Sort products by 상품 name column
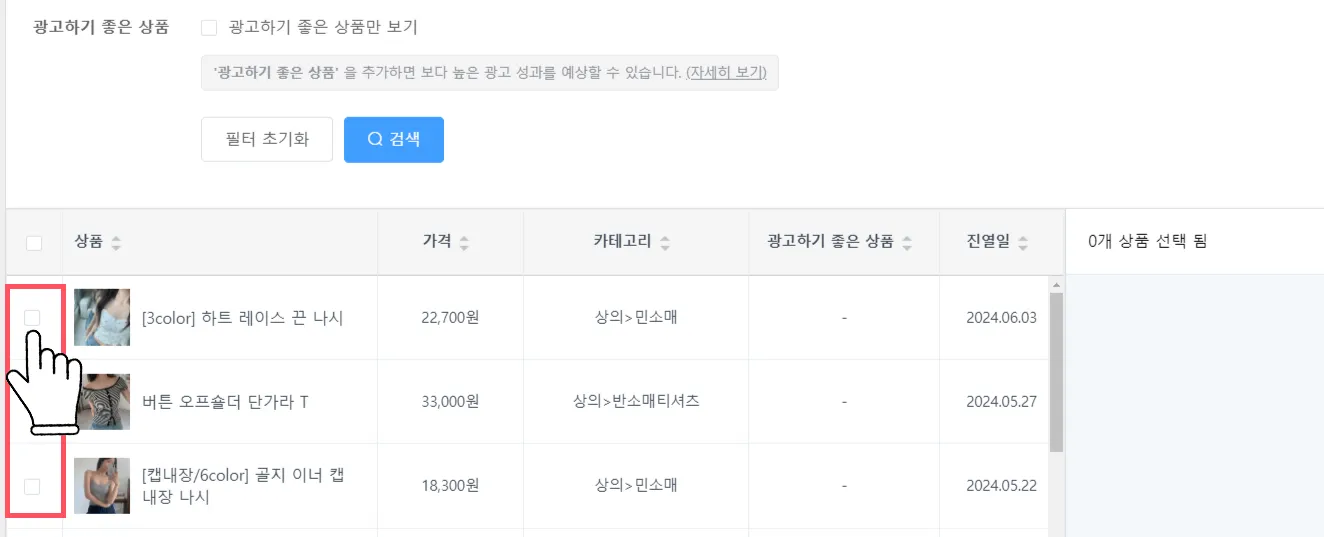The width and height of the screenshot is (1324, 537). pyautogui.click(x=116, y=243)
